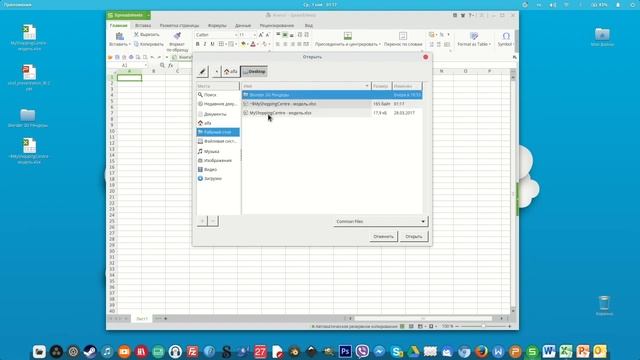640x360 pixels.
Task: Click the decrease font size icon
Action: [x=267, y=35]
